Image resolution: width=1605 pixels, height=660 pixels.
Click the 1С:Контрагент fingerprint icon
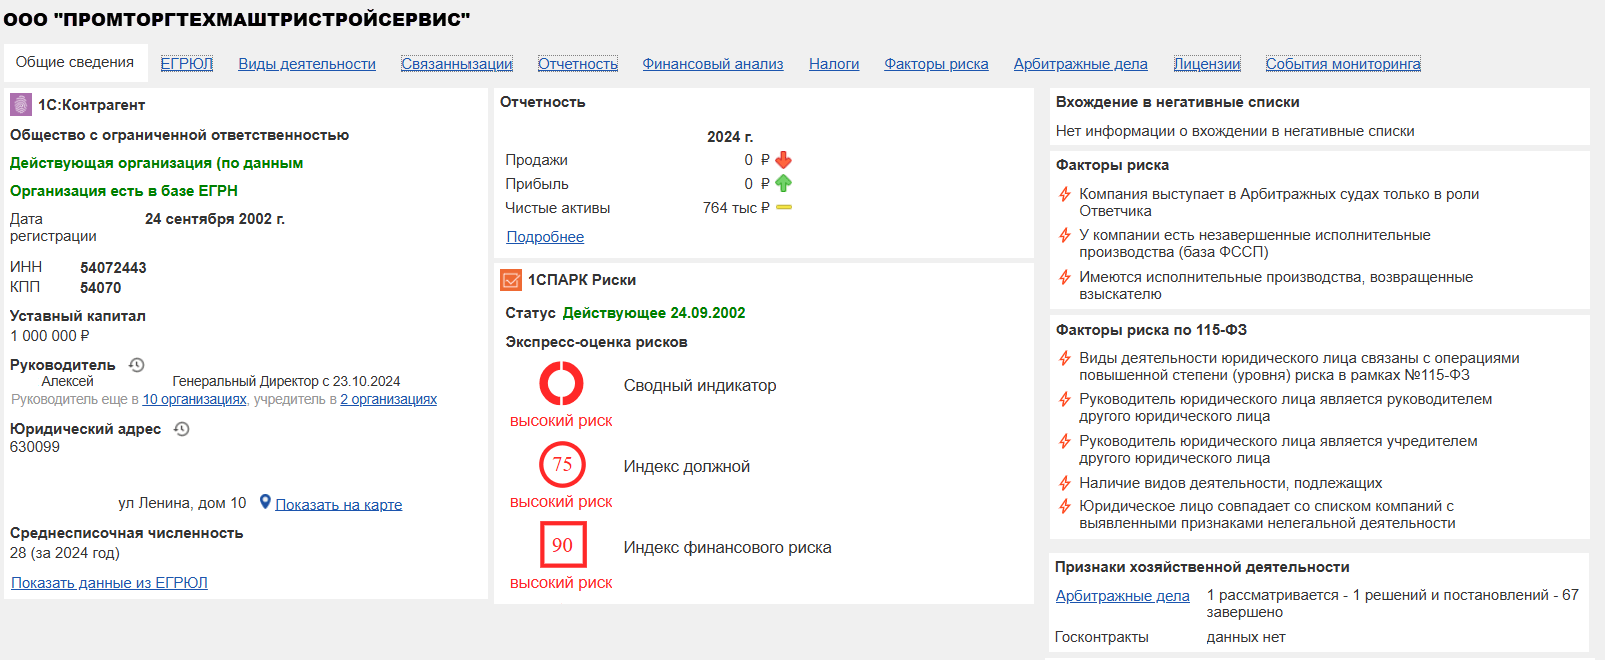[21, 105]
